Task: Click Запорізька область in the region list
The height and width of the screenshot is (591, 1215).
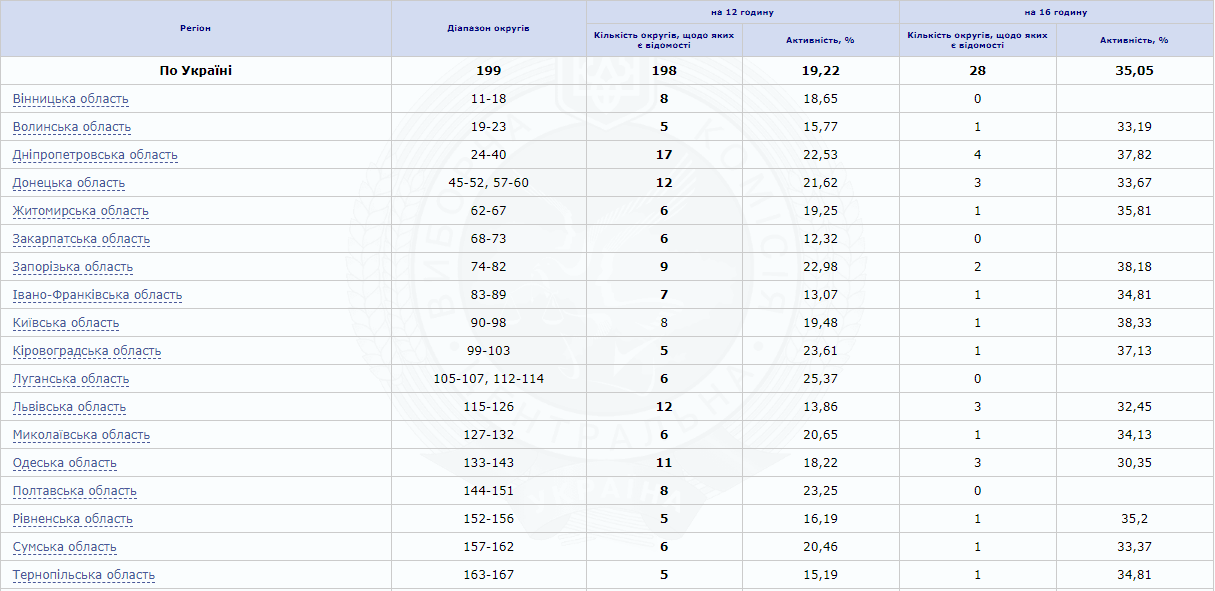Action: [73, 267]
